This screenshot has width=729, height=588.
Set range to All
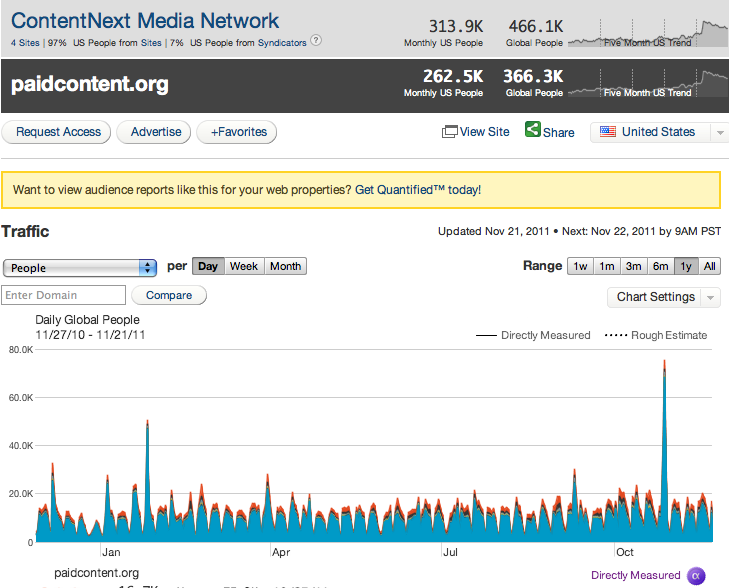click(709, 266)
